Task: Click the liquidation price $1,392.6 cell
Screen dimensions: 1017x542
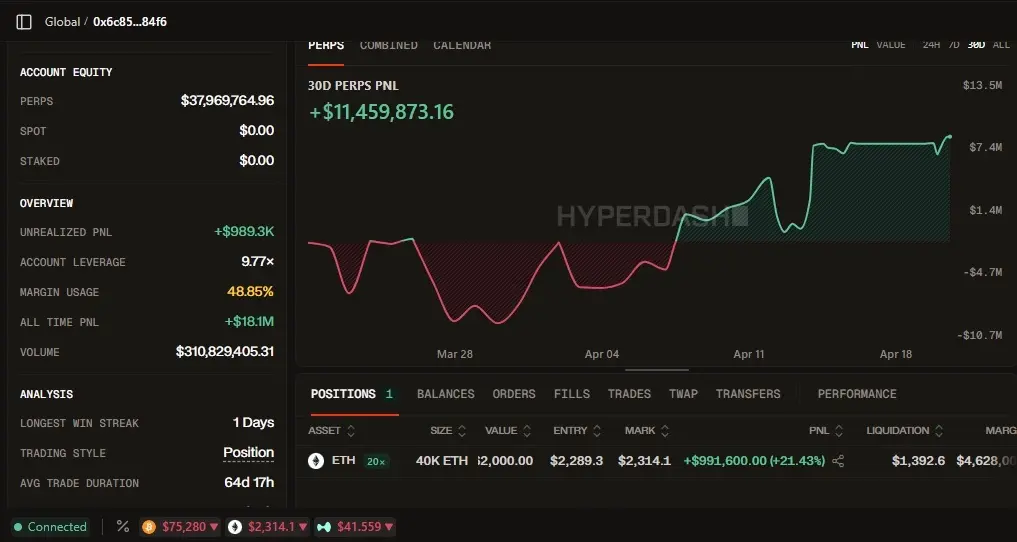Action: click(918, 461)
